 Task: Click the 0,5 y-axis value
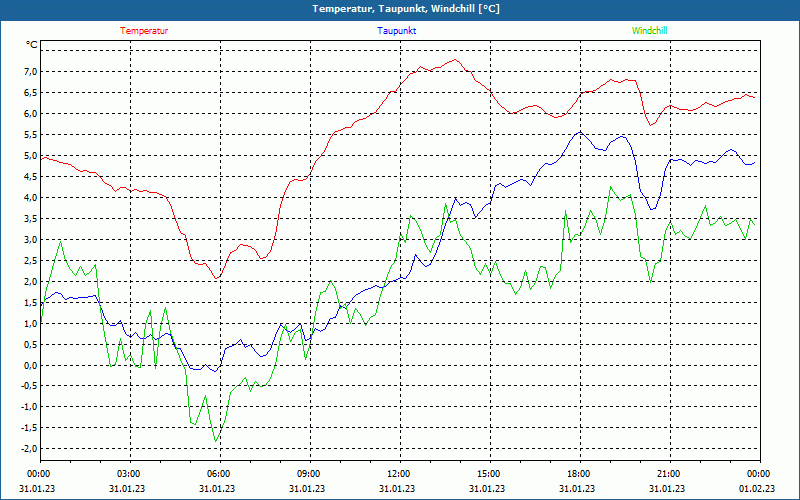pyautogui.click(x=32, y=344)
